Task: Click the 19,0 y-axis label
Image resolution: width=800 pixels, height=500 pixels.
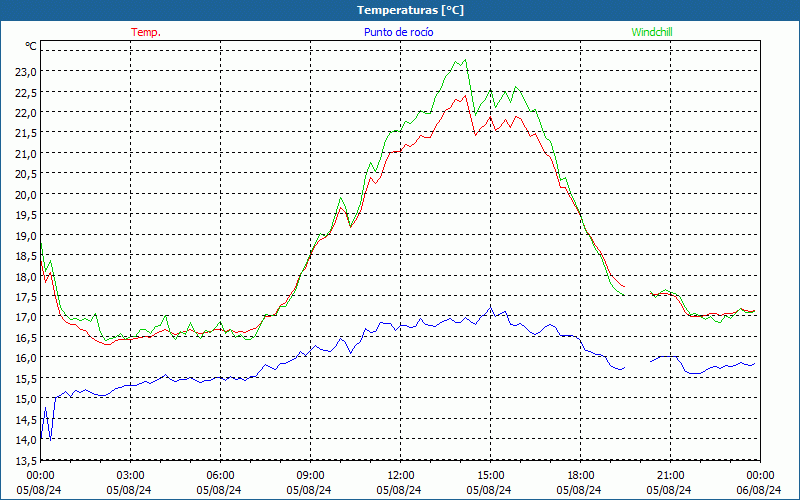Action: (26, 235)
